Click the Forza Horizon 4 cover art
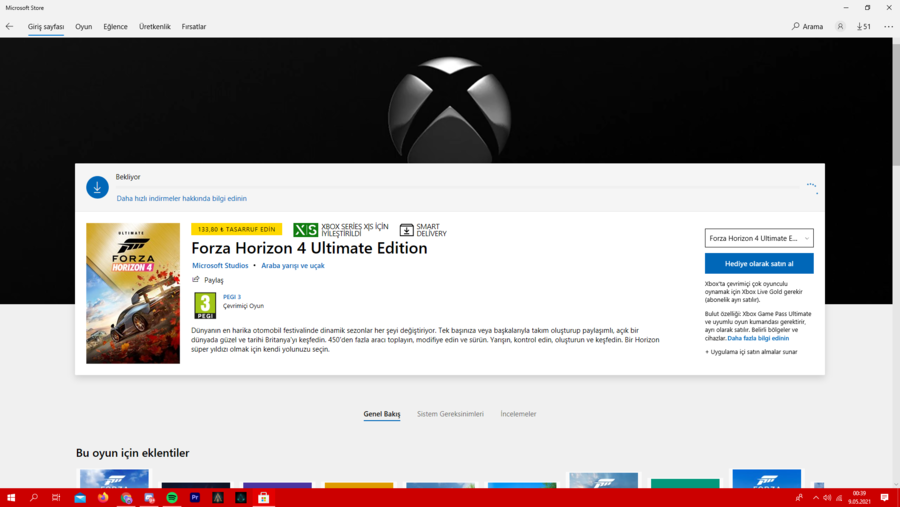Viewport: 900px width, 507px height. [x=133, y=293]
